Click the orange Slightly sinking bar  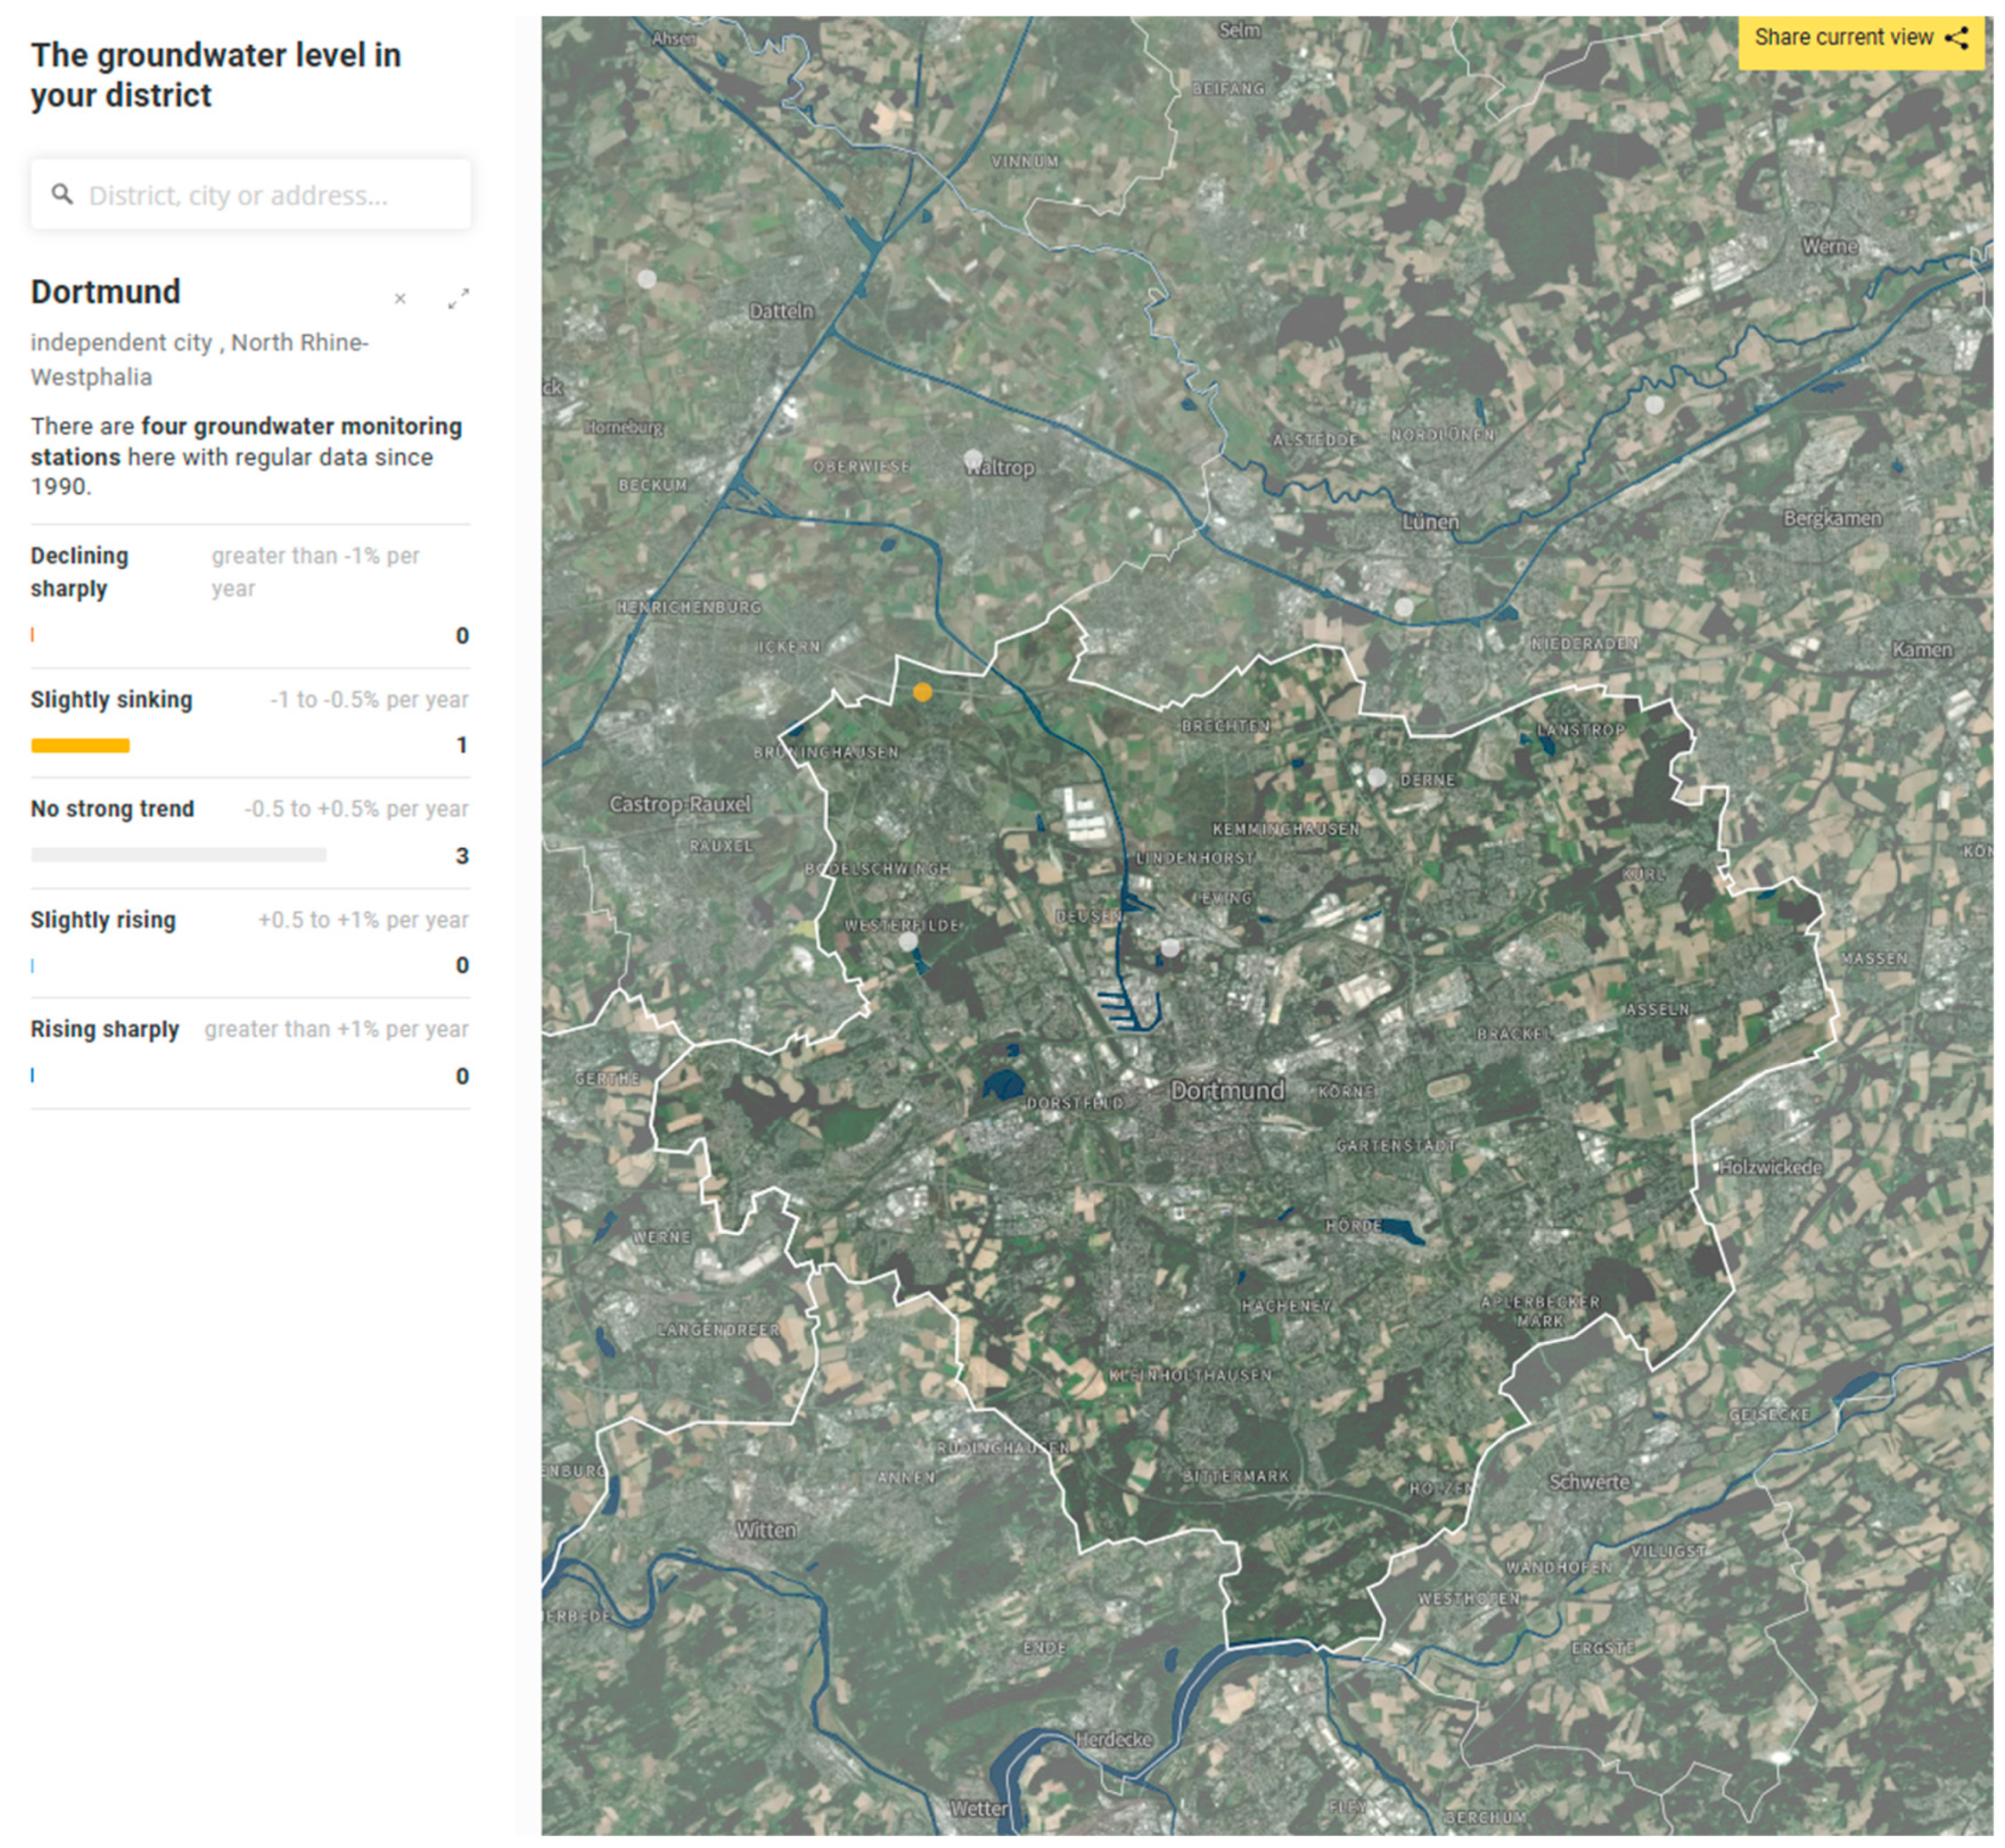tap(80, 745)
